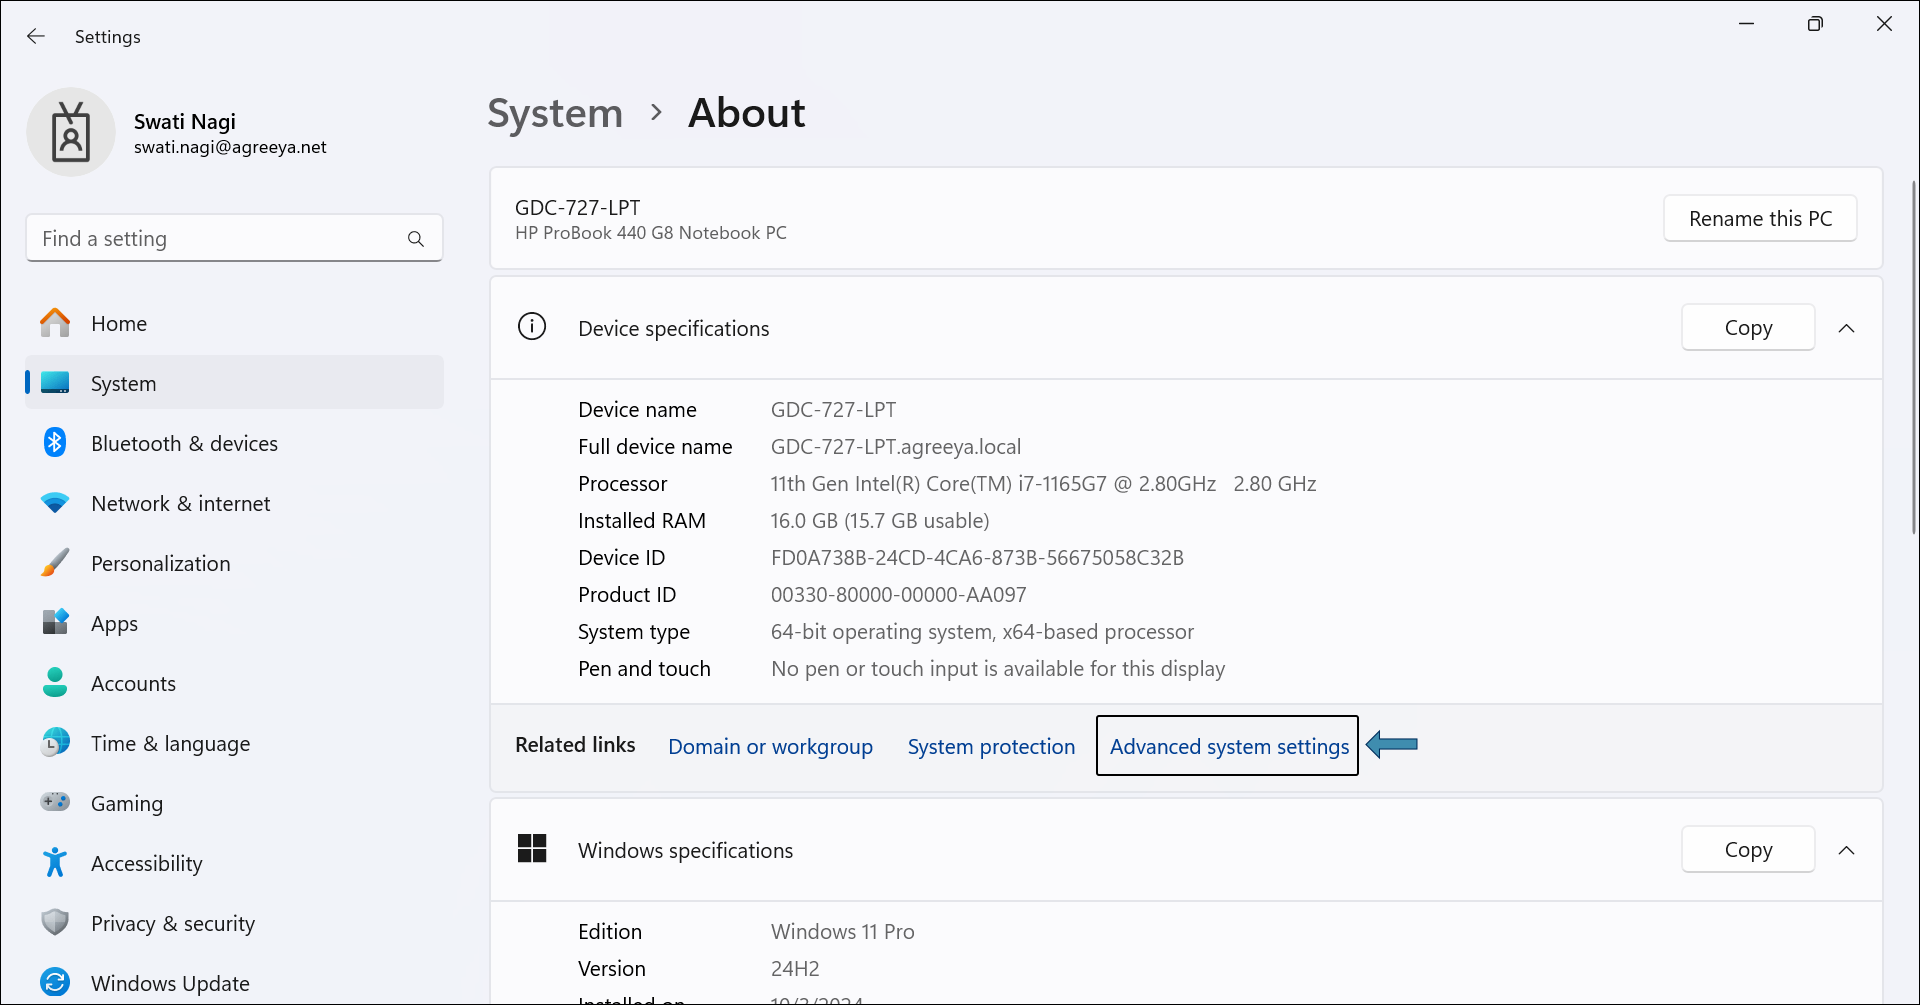Click the Version value 24H2
The width and height of the screenshot is (1920, 1005).
[x=795, y=968]
